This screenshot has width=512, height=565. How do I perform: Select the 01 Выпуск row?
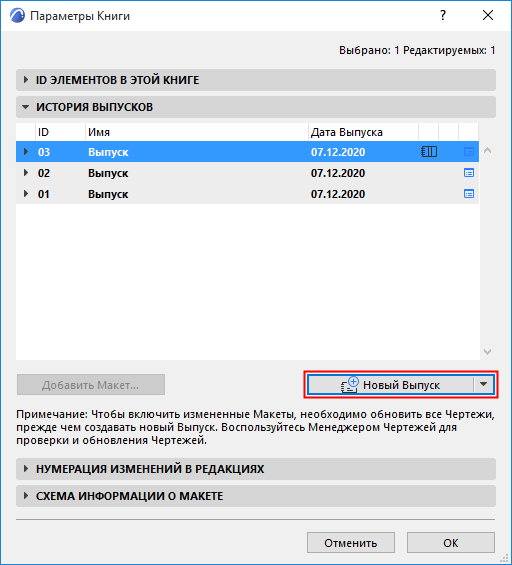(x=247, y=194)
